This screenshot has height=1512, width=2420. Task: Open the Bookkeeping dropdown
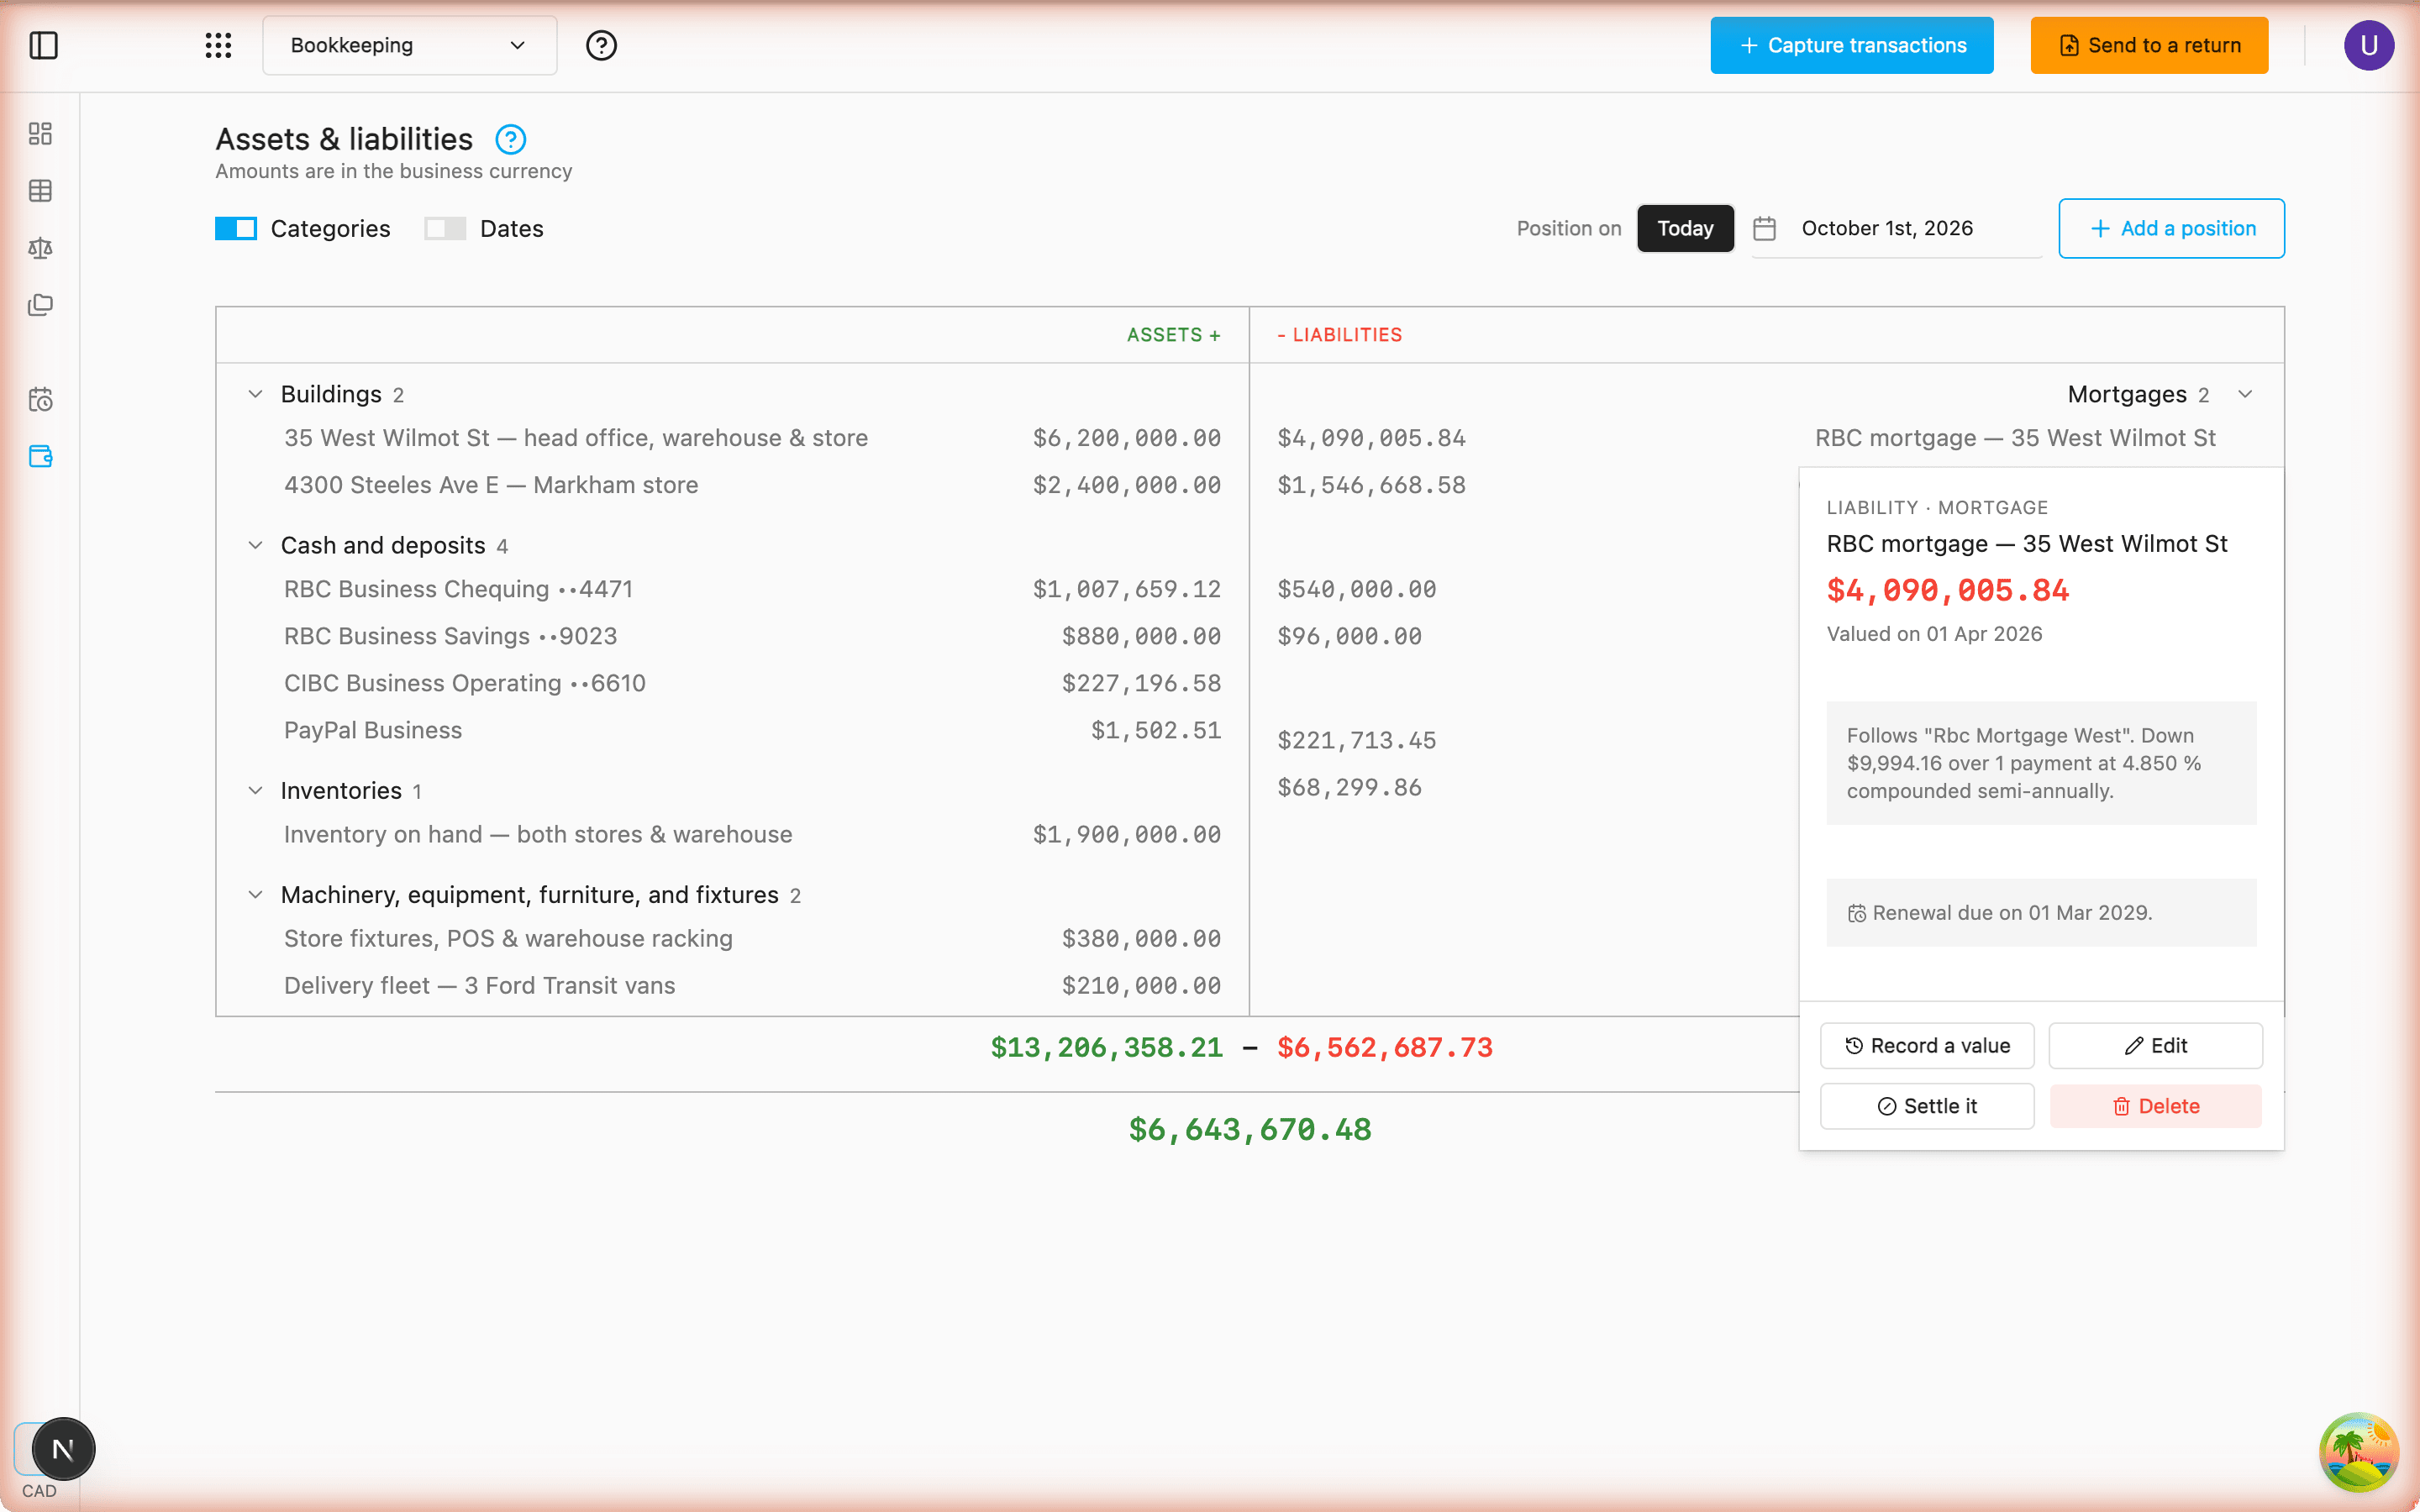click(410, 45)
